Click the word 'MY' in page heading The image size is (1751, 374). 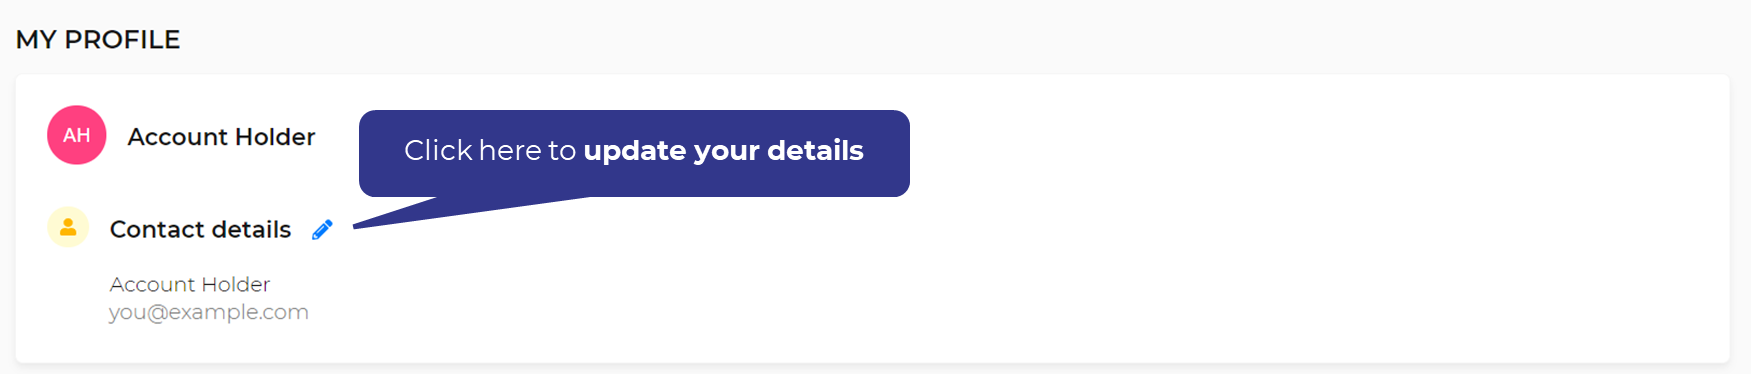(36, 39)
